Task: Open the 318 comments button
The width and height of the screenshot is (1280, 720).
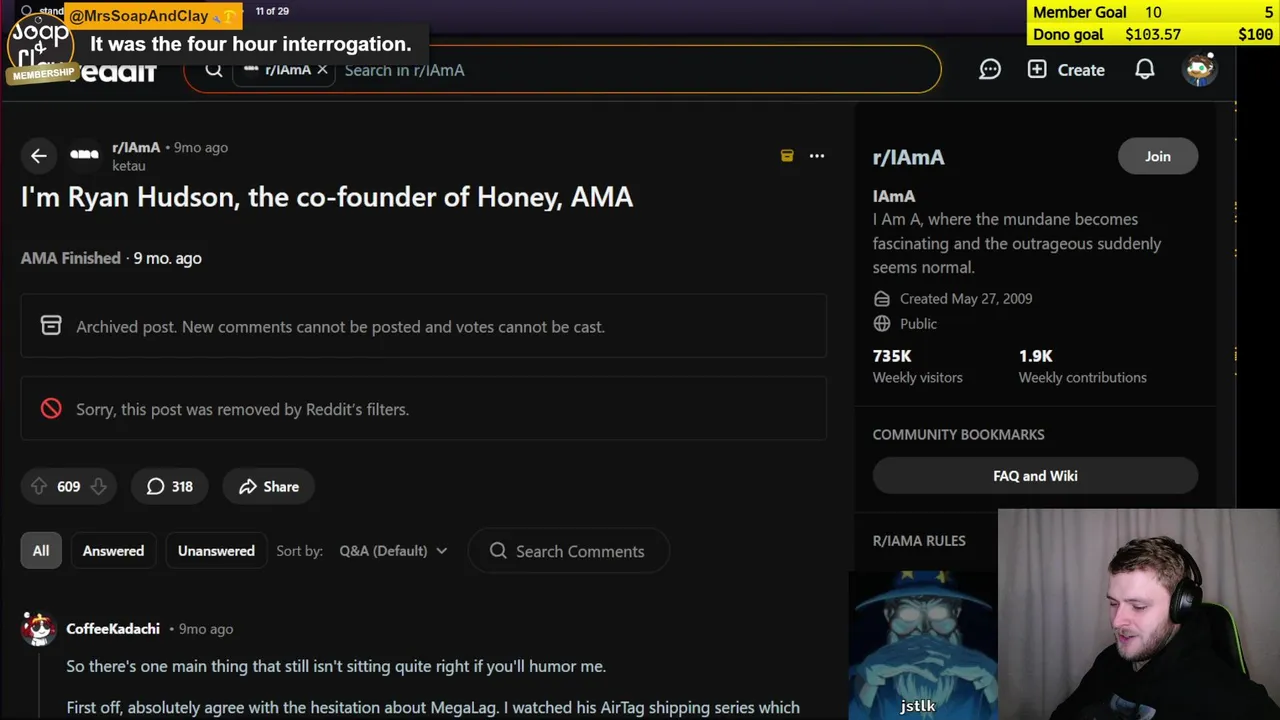Action: 169,487
